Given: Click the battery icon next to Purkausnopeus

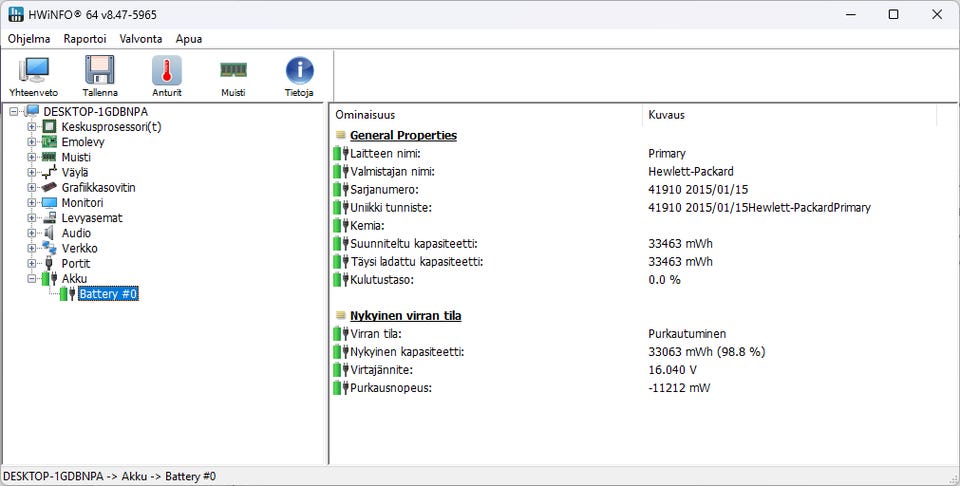Looking at the screenshot, I should (x=341, y=388).
